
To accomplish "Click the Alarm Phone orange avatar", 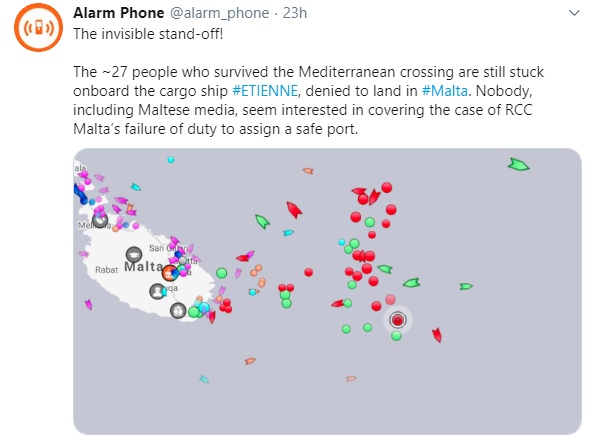I will [x=38, y=27].
